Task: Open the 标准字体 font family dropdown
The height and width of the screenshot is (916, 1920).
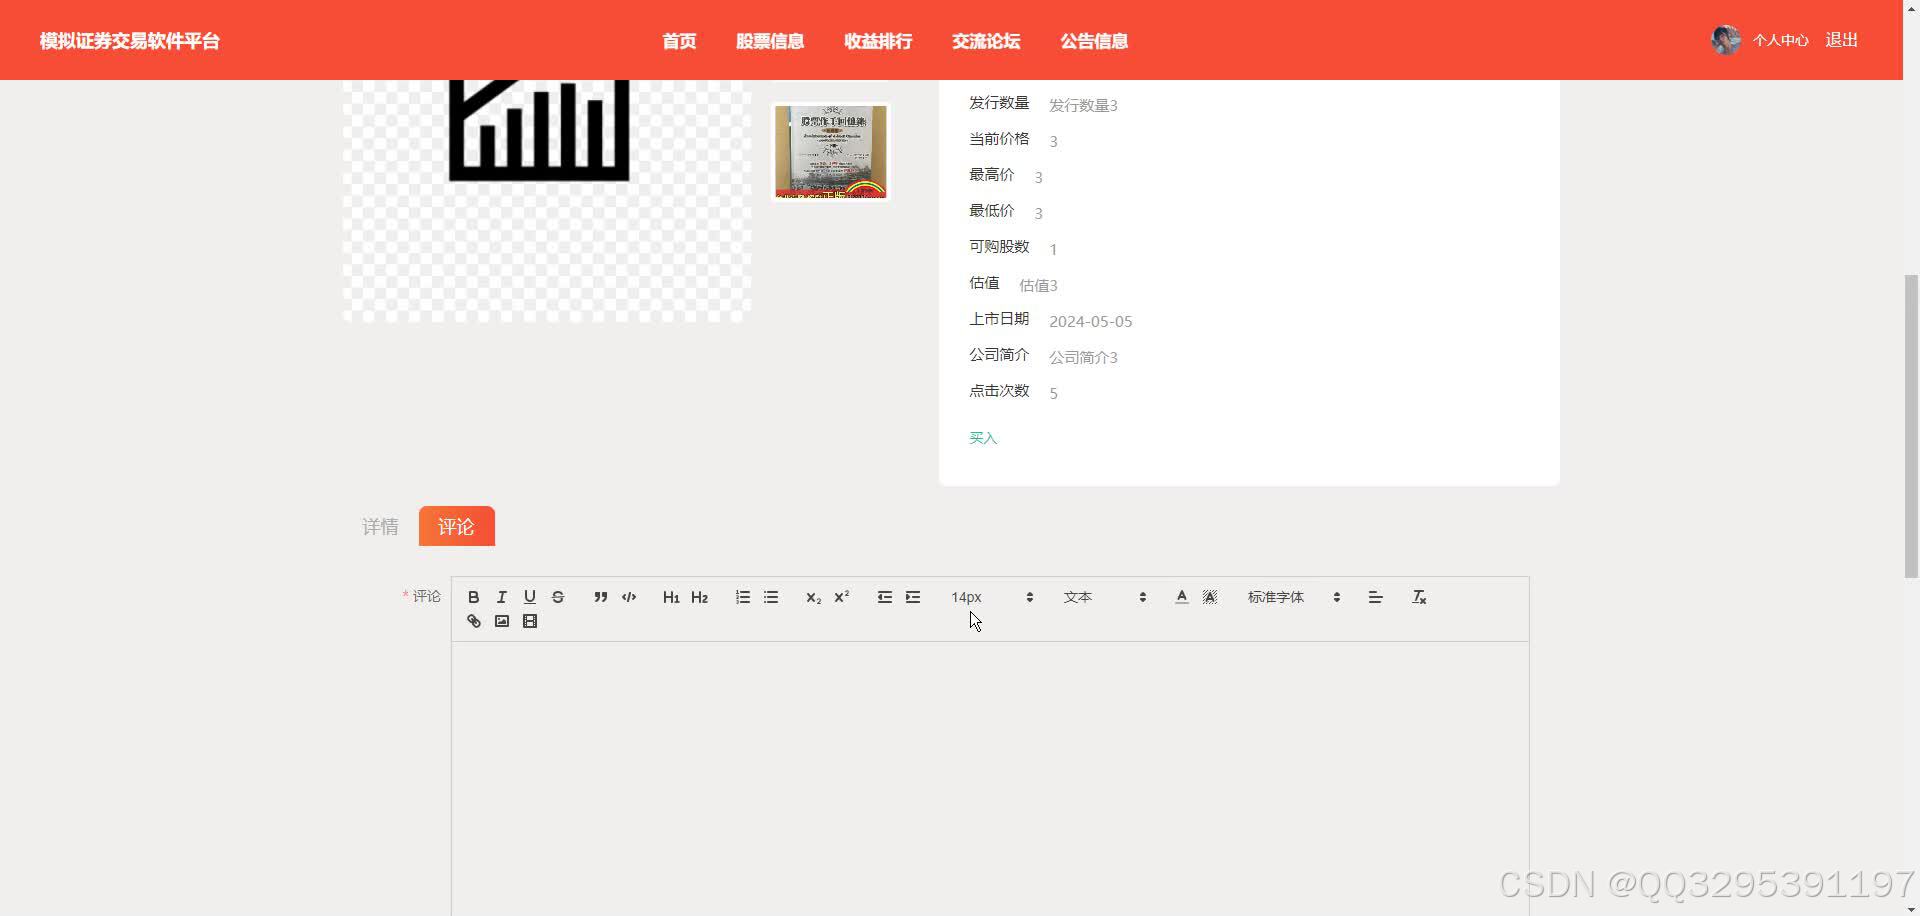Action: 1294,597
